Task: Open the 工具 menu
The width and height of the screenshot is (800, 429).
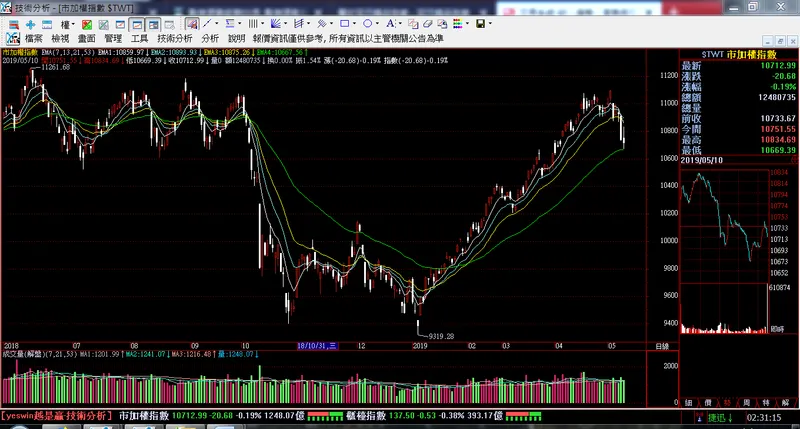Action: [x=139, y=38]
